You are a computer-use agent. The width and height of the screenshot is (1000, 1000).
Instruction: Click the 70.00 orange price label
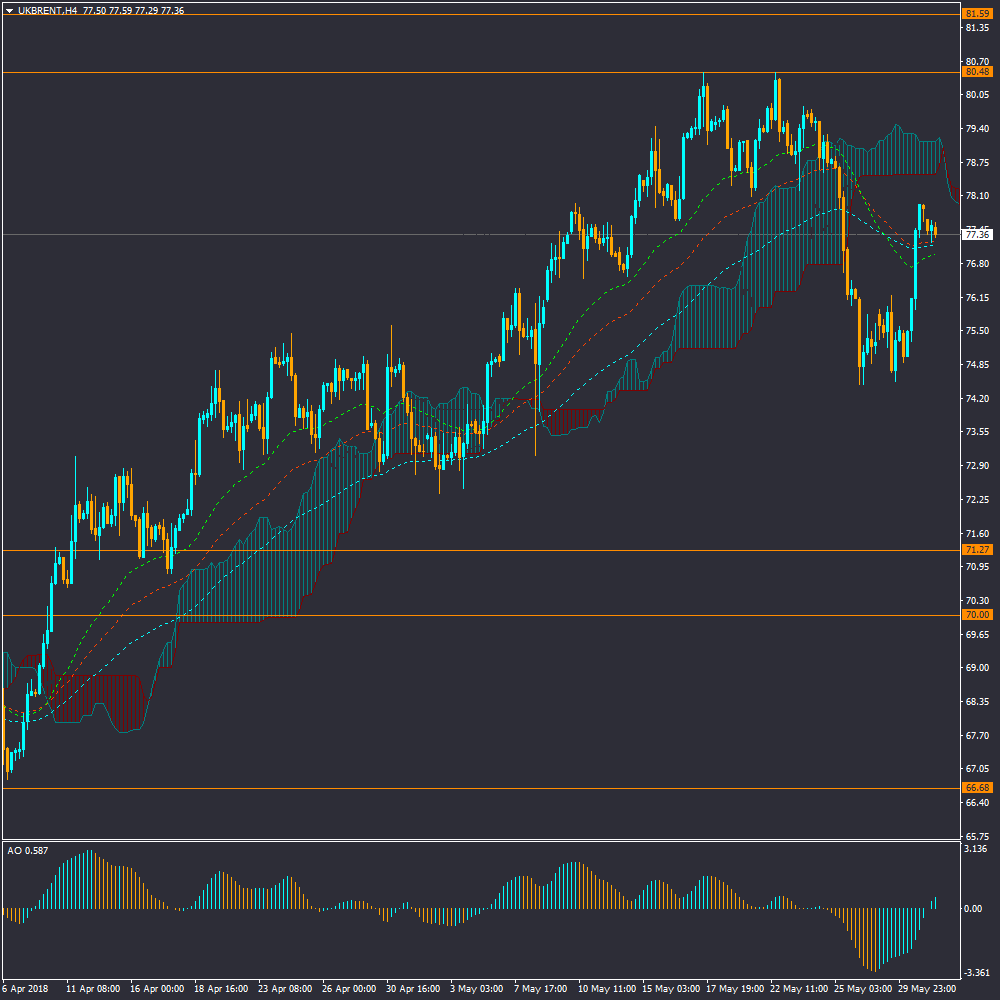[x=976, y=615]
